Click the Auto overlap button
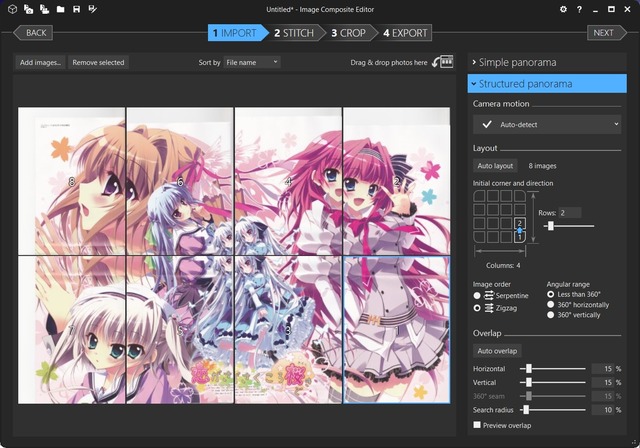640x448 pixels. [x=497, y=351]
